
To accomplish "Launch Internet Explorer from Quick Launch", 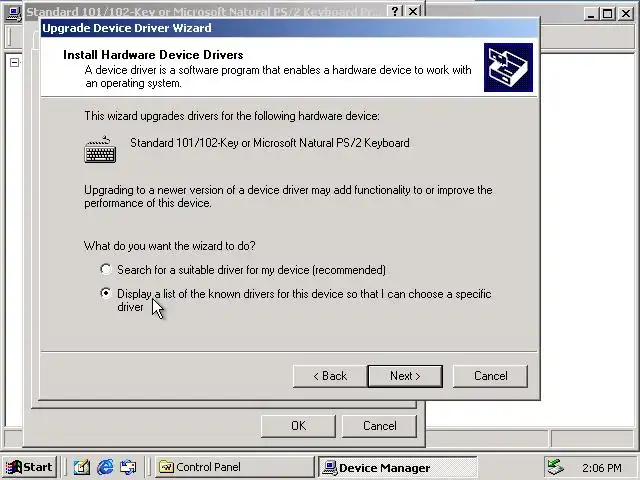I will click(105, 467).
